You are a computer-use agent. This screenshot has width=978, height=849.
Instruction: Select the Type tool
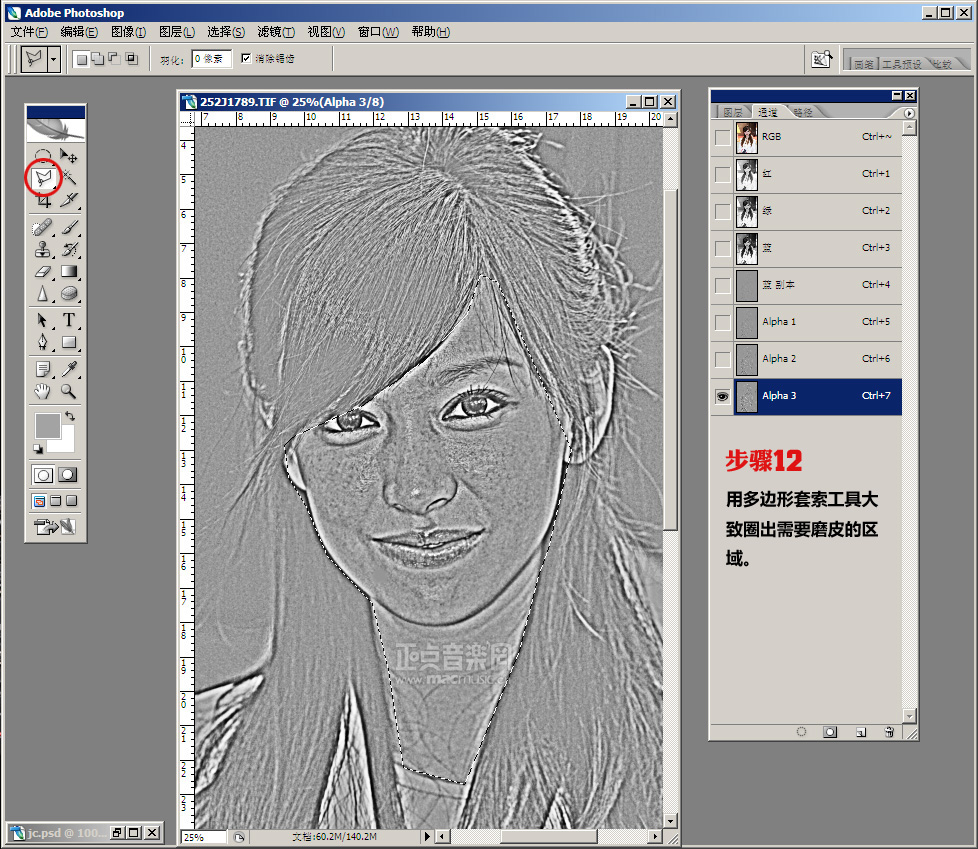click(x=70, y=320)
